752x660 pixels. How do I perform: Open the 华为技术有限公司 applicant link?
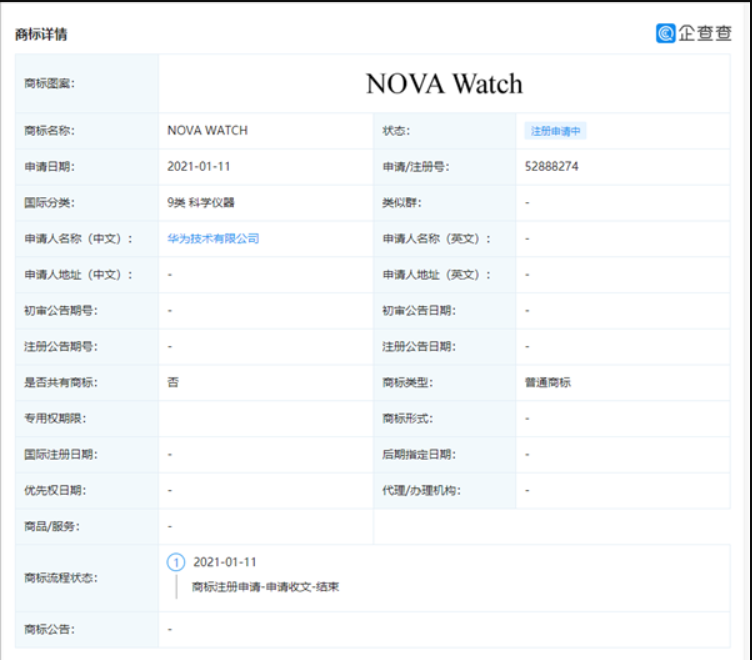coord(213,238)
